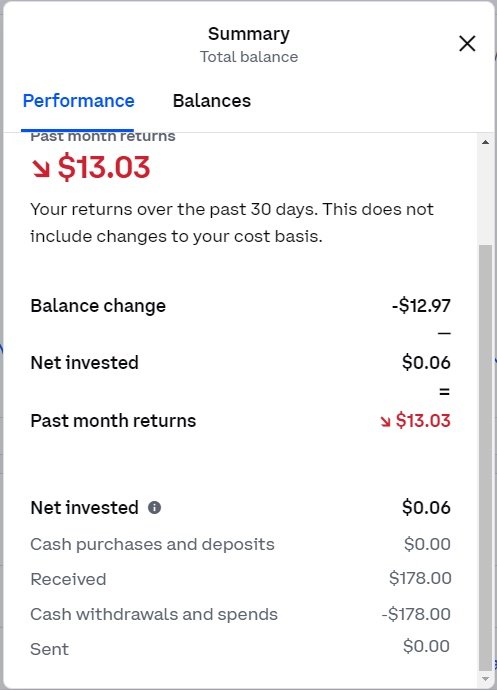Select the Performance tab

pos(78,101)
